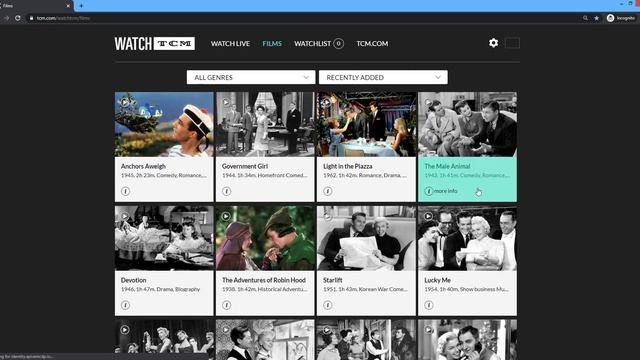640x360 pixels.
Task: Click the Watchlist count badge
Action: pyautogui.click(x=338, y=44)
